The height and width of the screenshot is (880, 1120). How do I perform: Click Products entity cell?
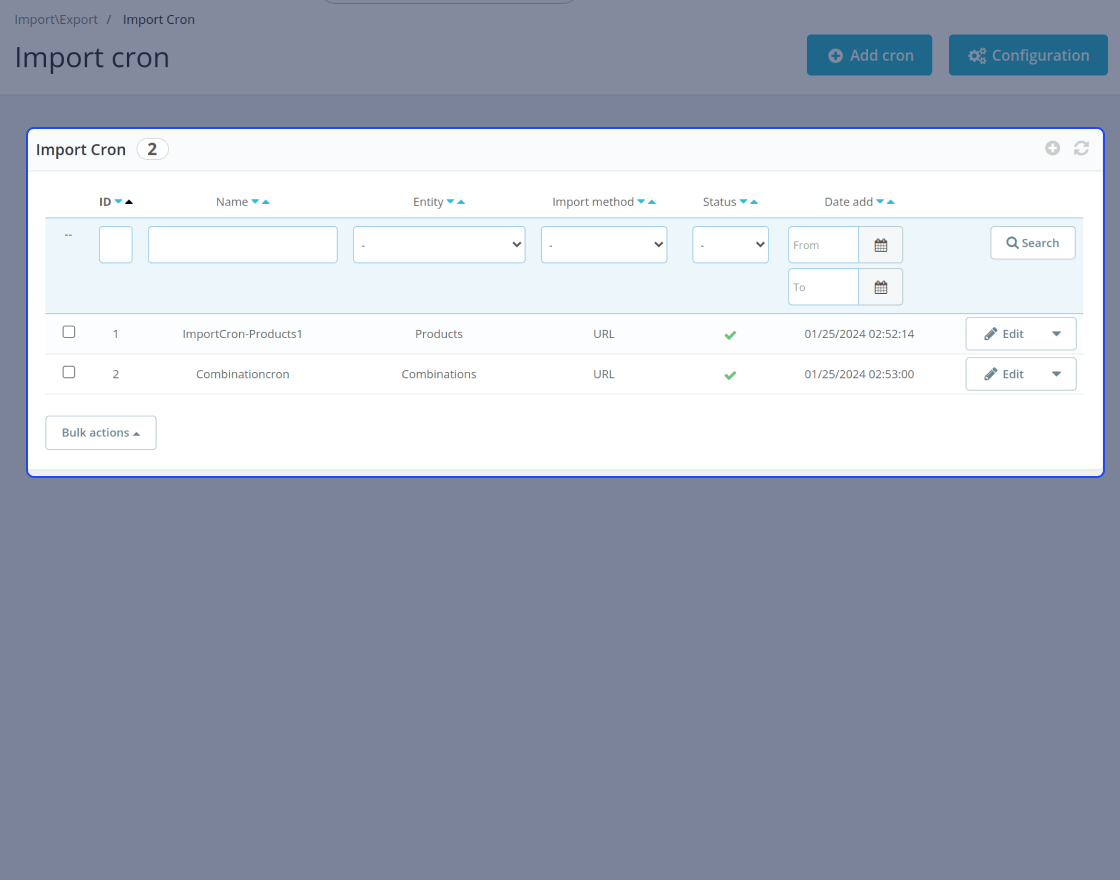pos(439,334)
